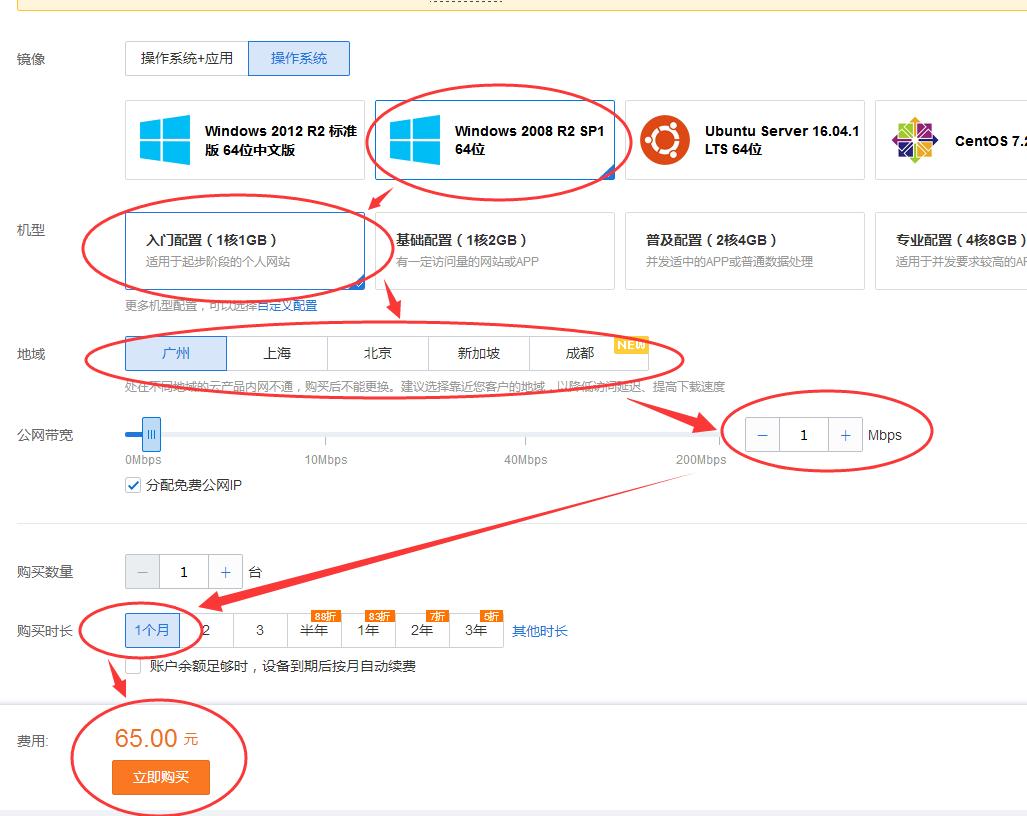Select 基础配置 (1核2GB) machine type
1027x816 pixels.
495,251
